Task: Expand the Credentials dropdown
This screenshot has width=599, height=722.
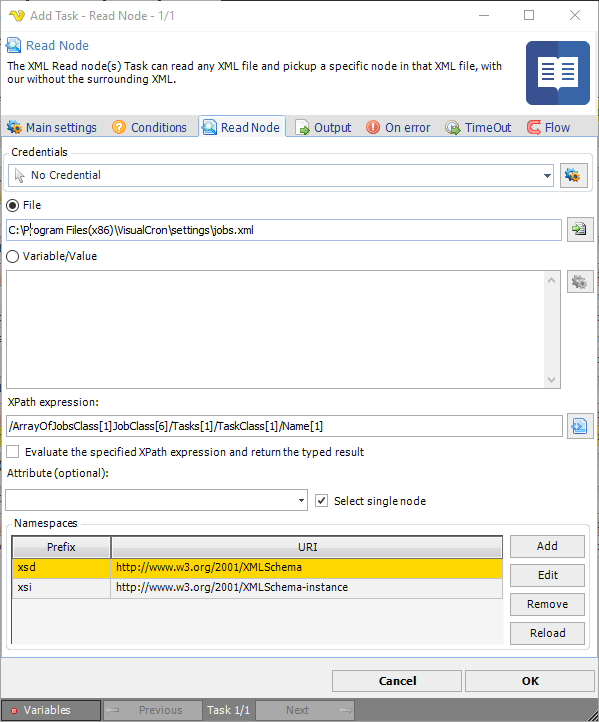Action: (547, 175)
